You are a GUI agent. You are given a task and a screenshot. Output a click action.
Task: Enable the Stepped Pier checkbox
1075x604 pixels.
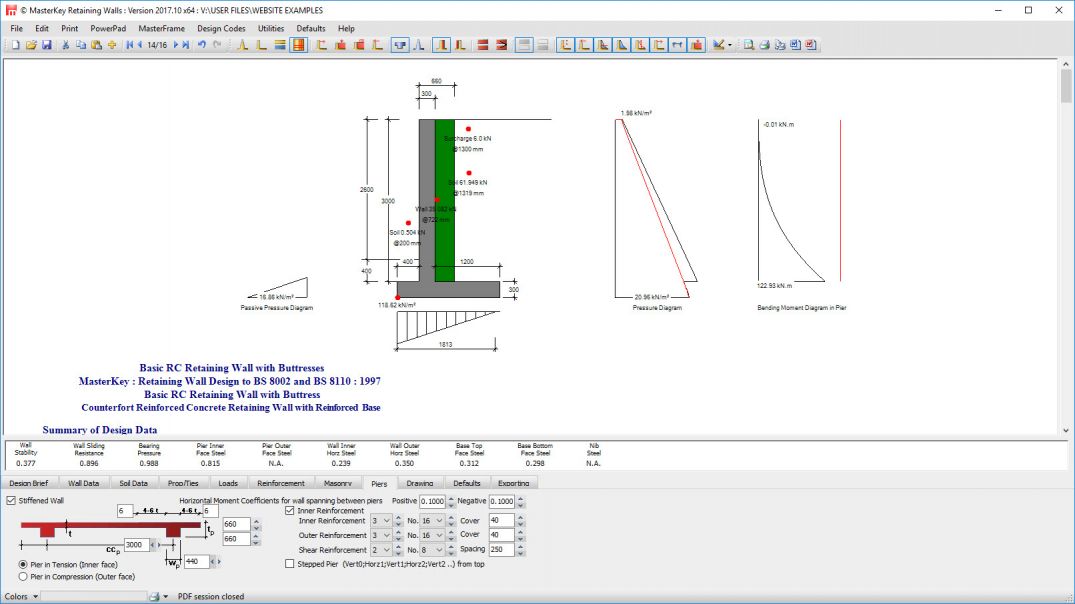(x=290, y=564)
